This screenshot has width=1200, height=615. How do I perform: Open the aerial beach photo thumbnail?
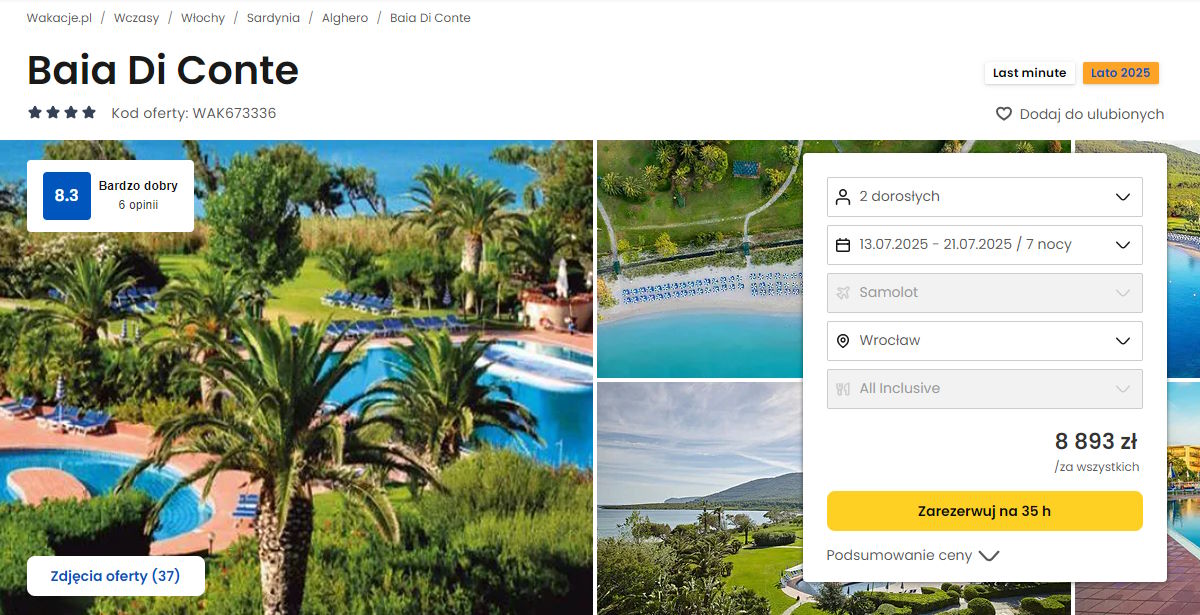coord(700,258)
